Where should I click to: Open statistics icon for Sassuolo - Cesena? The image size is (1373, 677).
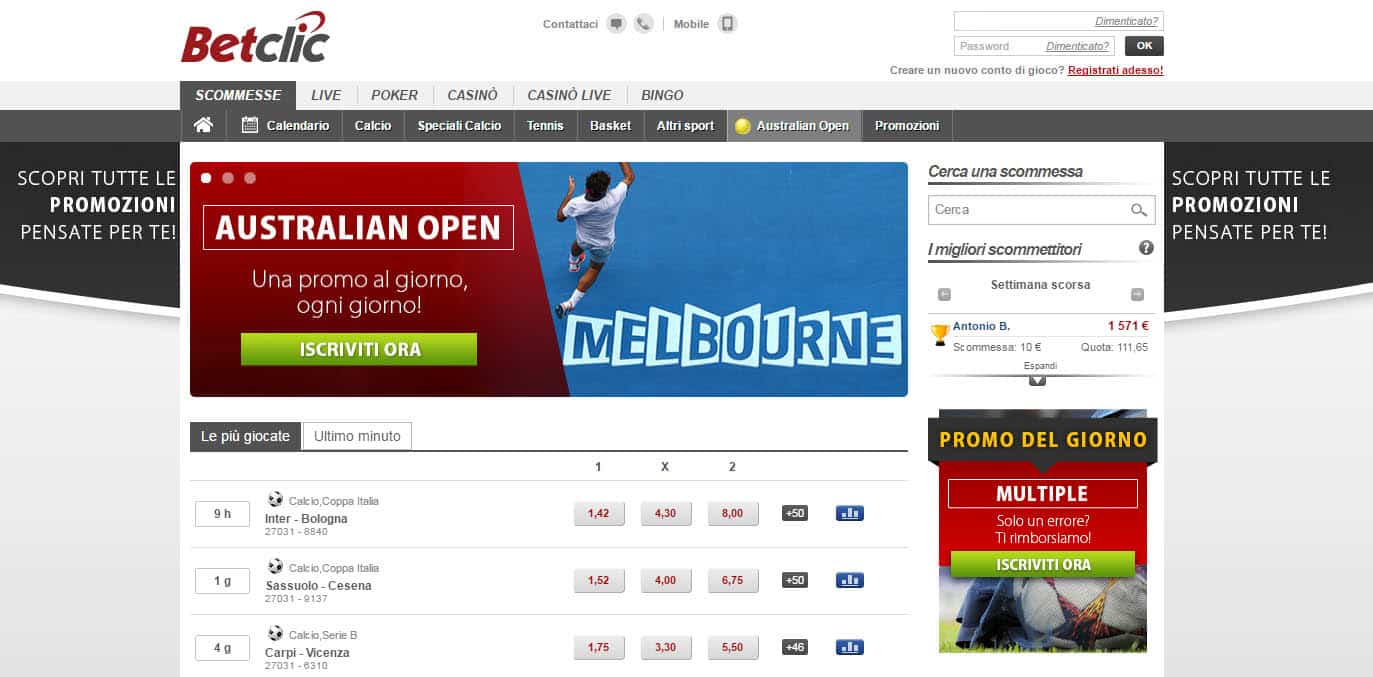[x=849, y=581]
